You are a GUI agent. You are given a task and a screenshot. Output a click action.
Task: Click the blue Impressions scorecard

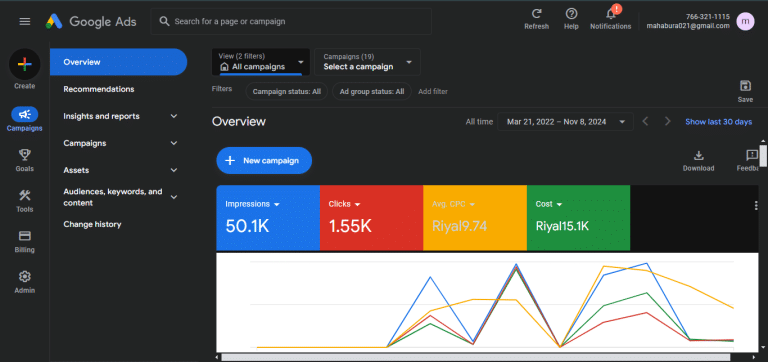point(268,218)
